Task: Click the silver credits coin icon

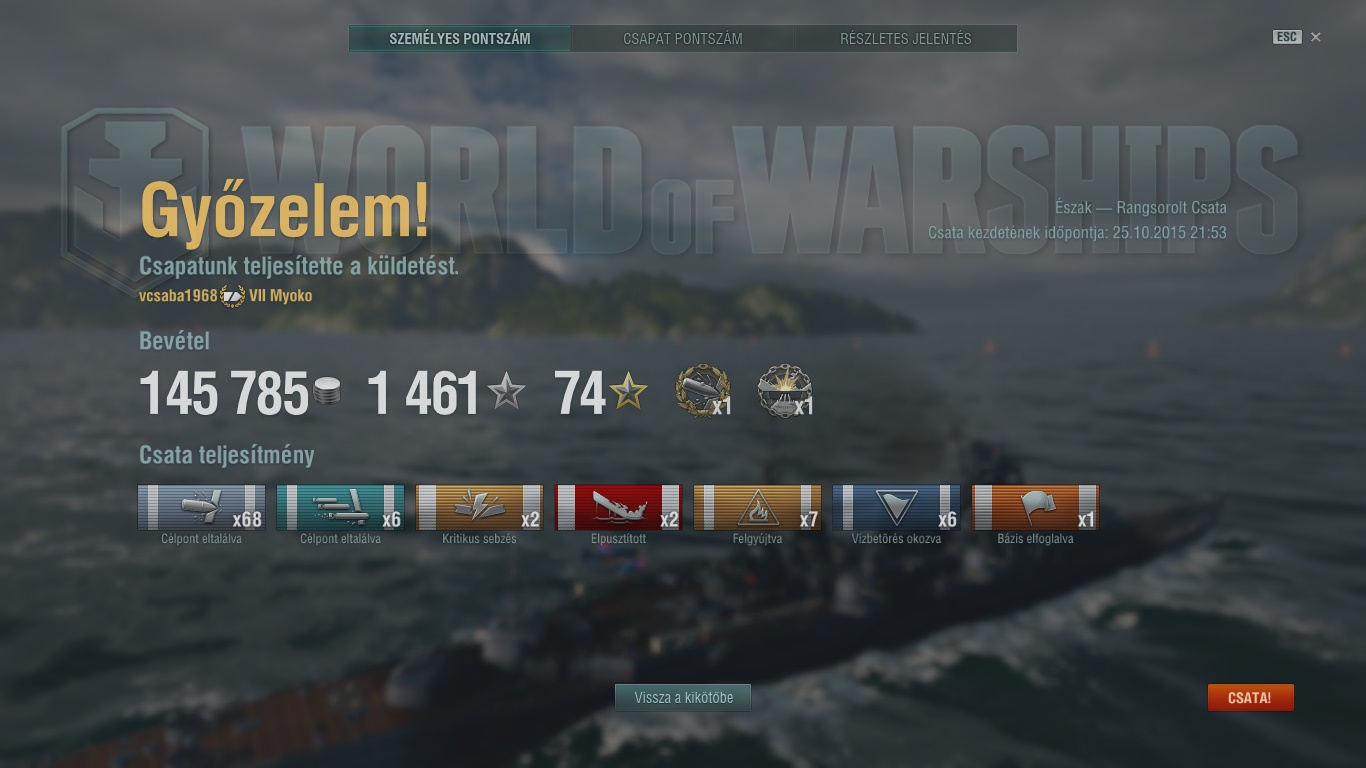Action: click(x=327, y=393)
